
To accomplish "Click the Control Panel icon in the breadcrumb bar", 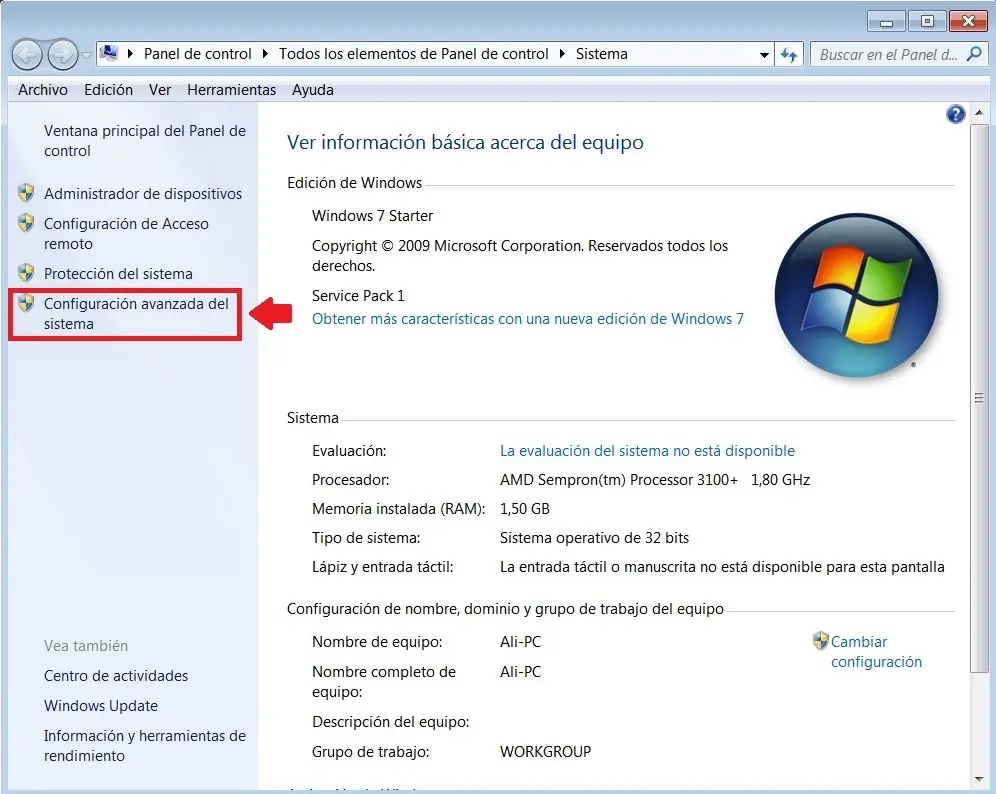I will [109, 54].
